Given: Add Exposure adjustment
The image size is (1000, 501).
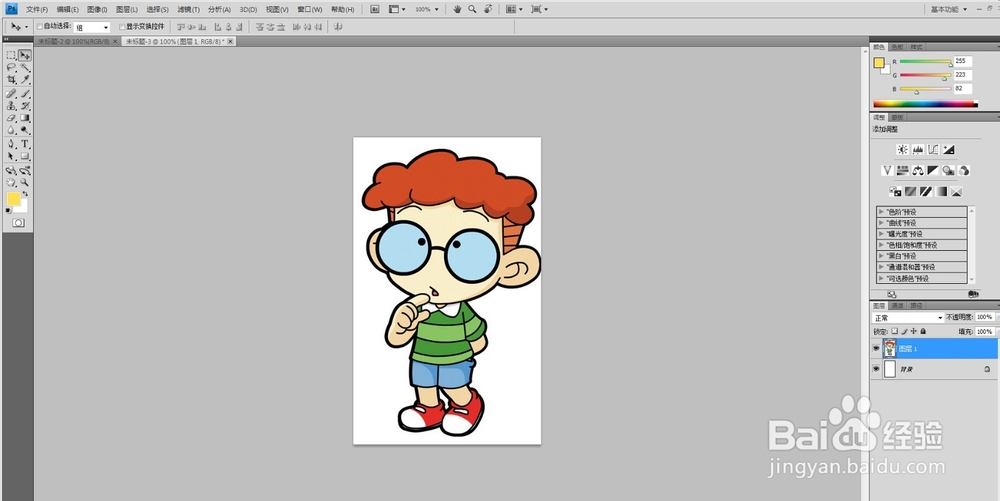Looking at the screenshot, I should pyautogui.click(x=948, y=149).
